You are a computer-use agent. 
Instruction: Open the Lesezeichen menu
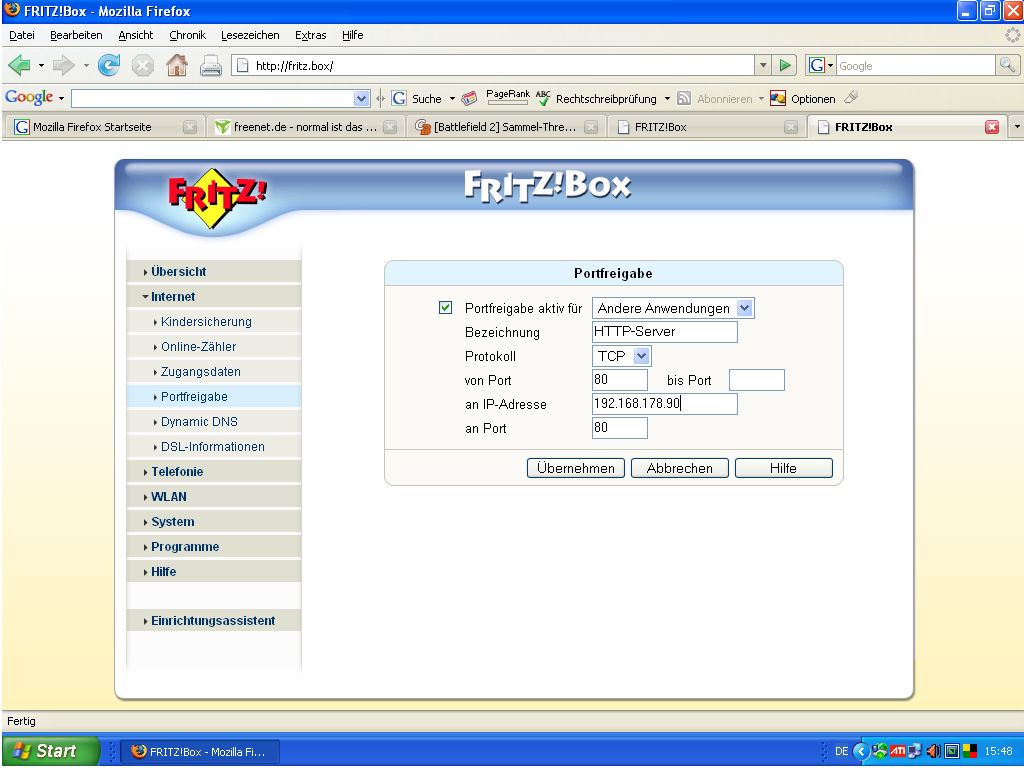pos(250,35)
